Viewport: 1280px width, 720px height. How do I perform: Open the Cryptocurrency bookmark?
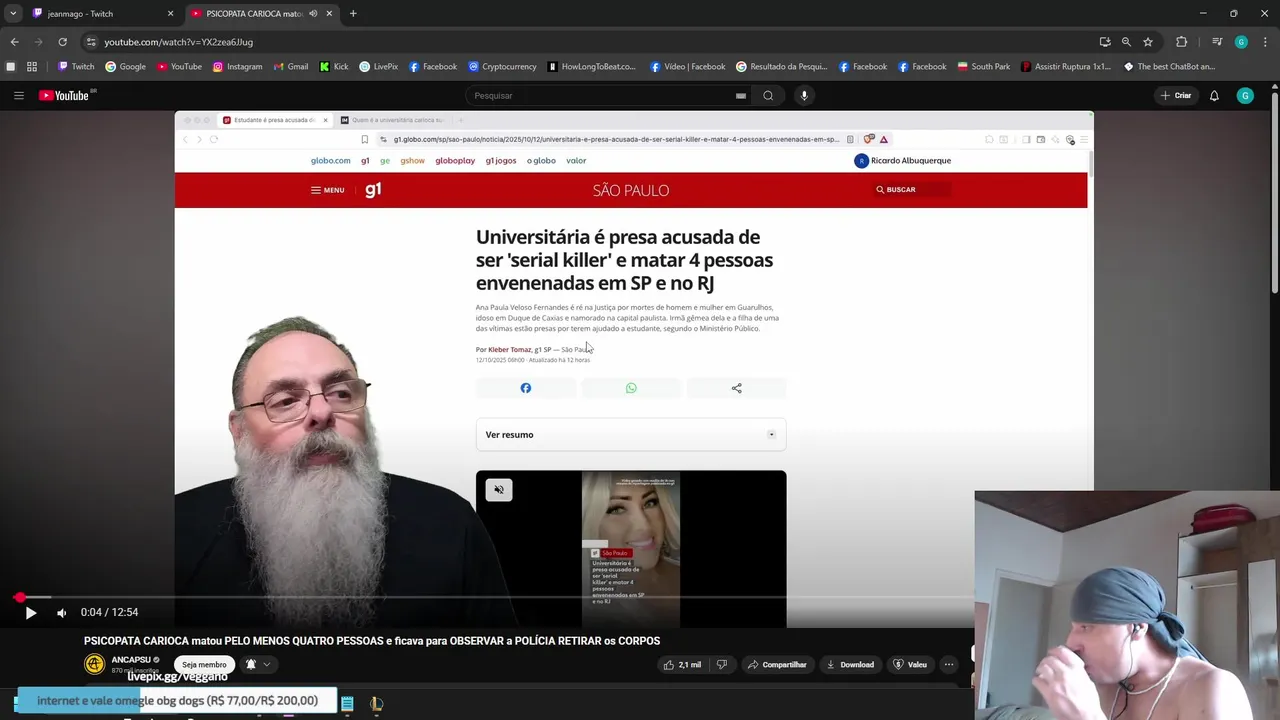[x=502, y=67]
